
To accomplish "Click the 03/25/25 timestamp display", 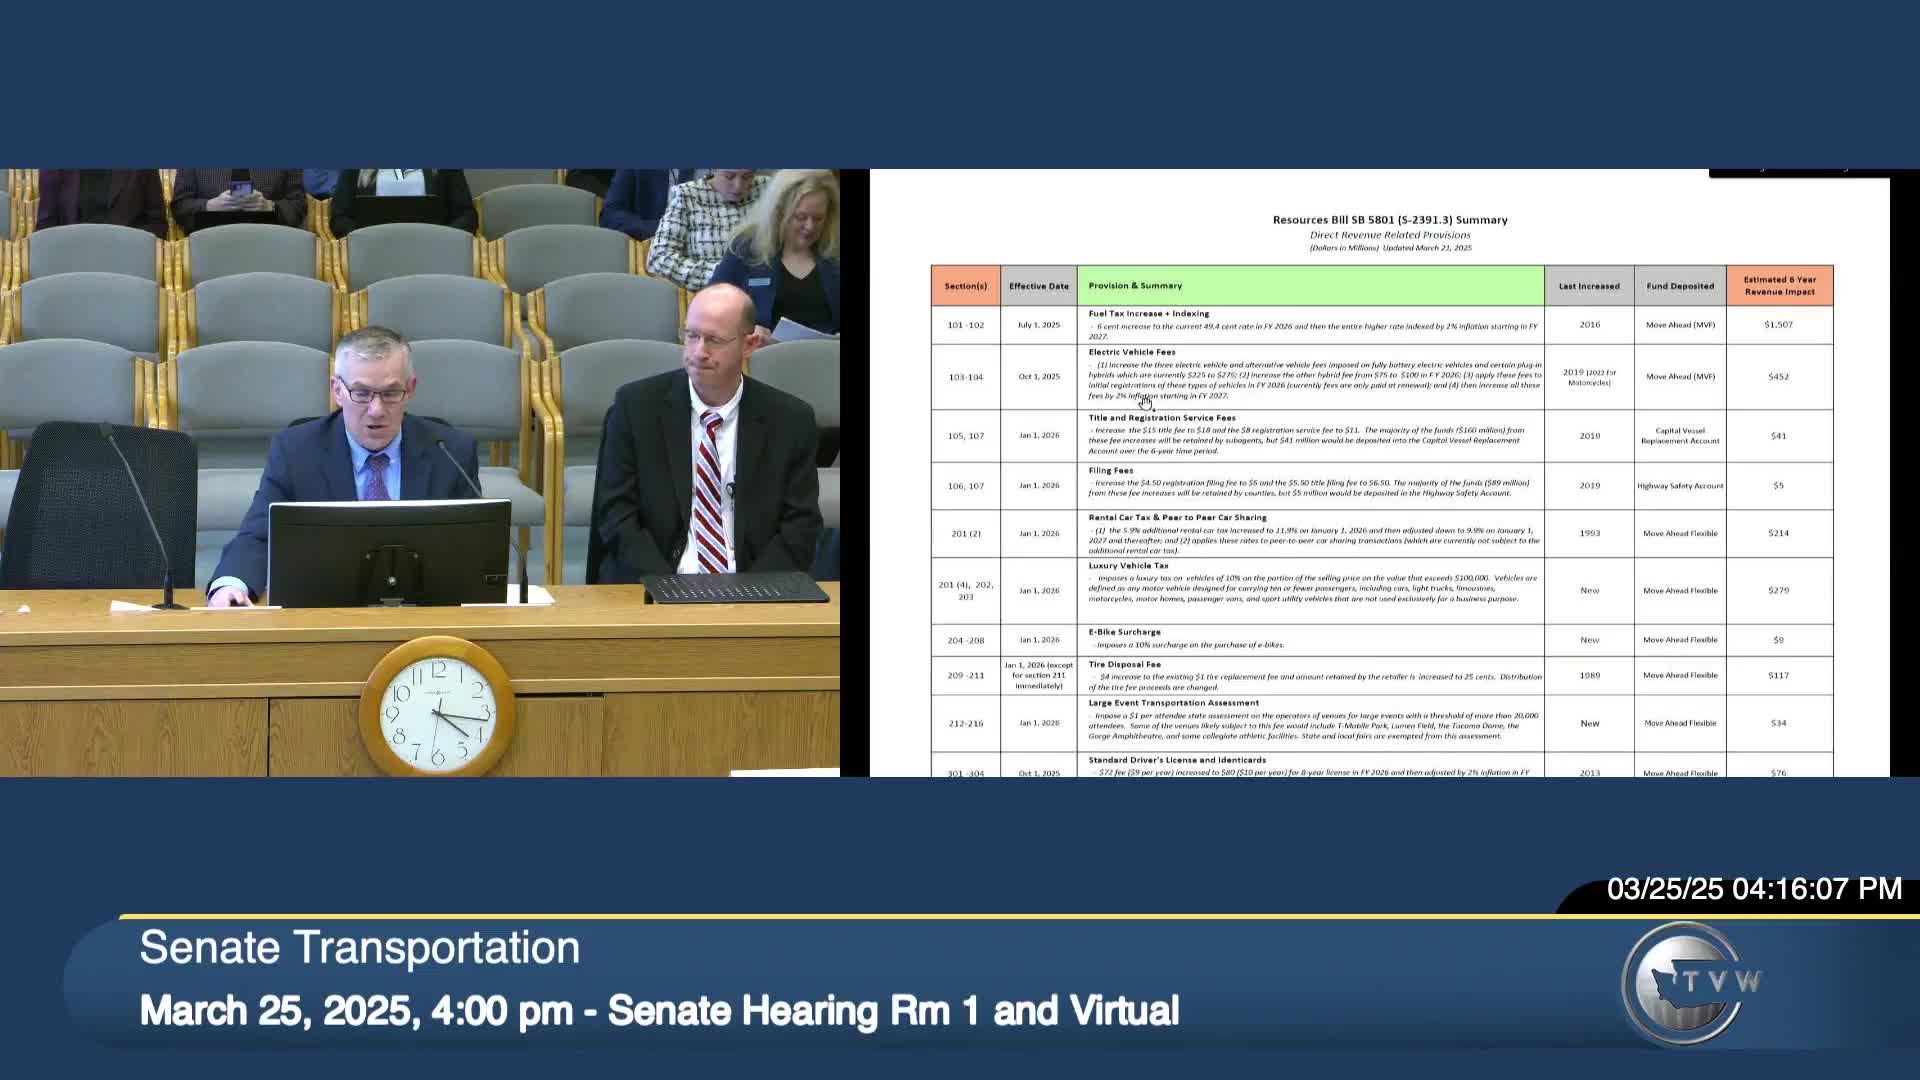I will point(1753,889).
